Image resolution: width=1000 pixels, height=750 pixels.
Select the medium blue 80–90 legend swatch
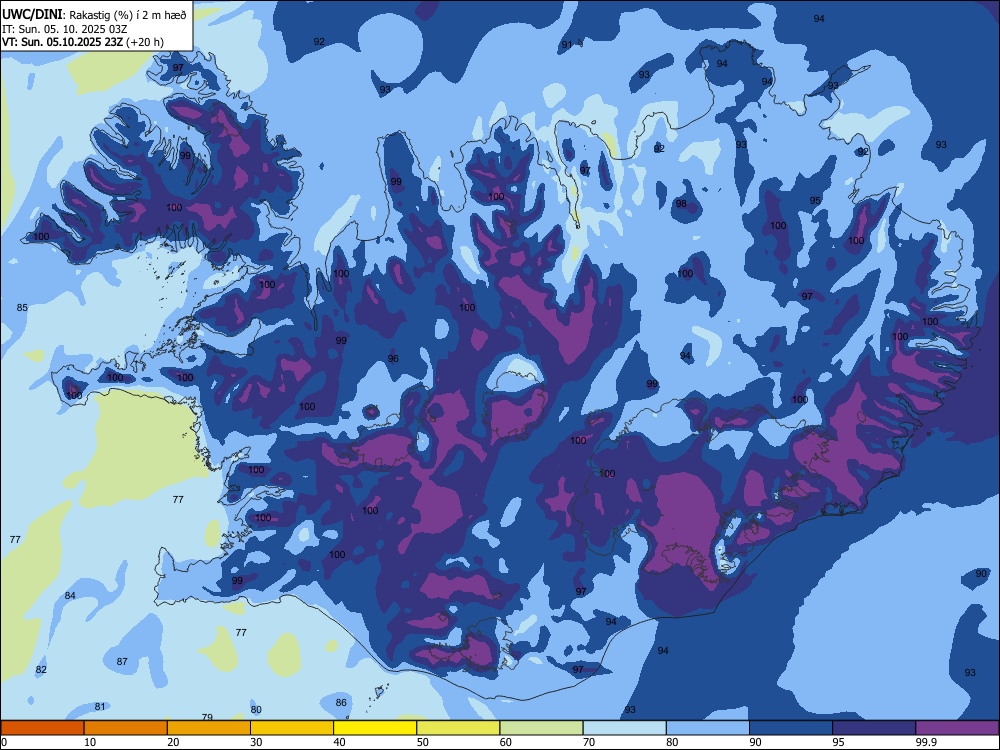[x=708, y=728]
